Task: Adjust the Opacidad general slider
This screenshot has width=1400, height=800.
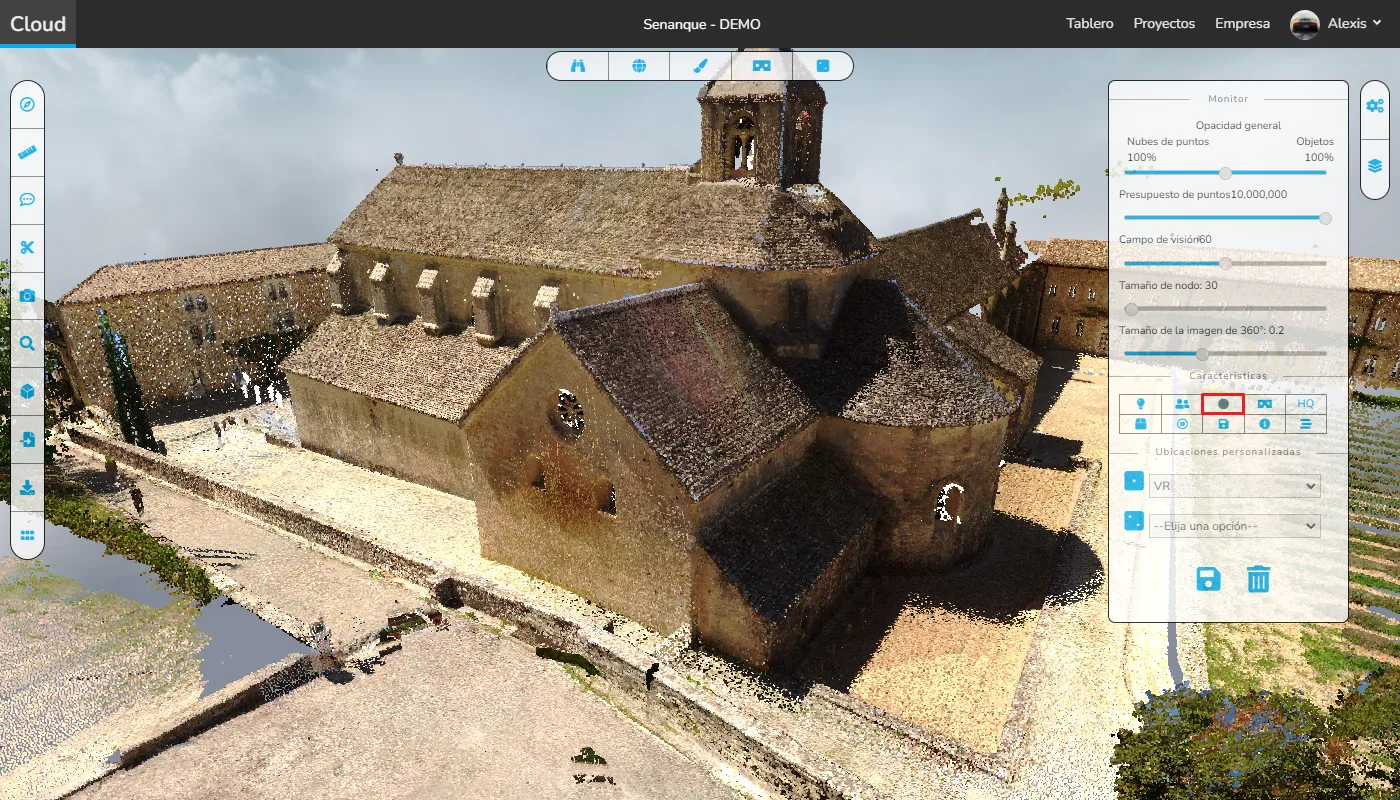Action: pyautogui.click(x=1226, y=172)
